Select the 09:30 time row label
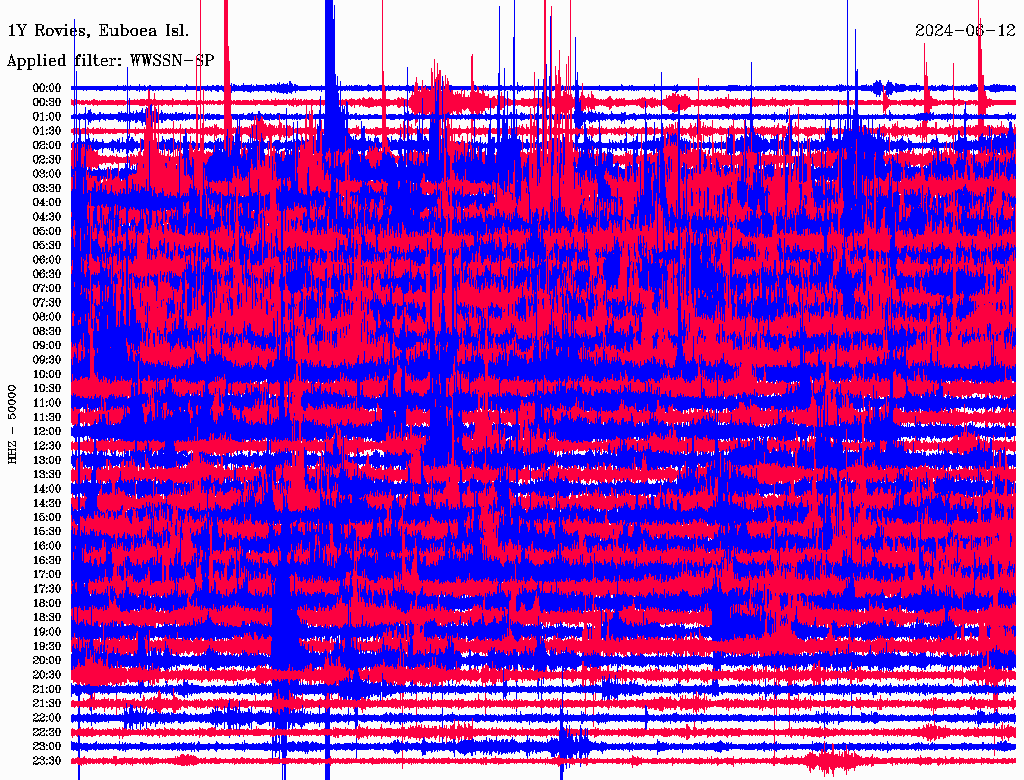This screenshot has height=780, width=1024. 47,360
